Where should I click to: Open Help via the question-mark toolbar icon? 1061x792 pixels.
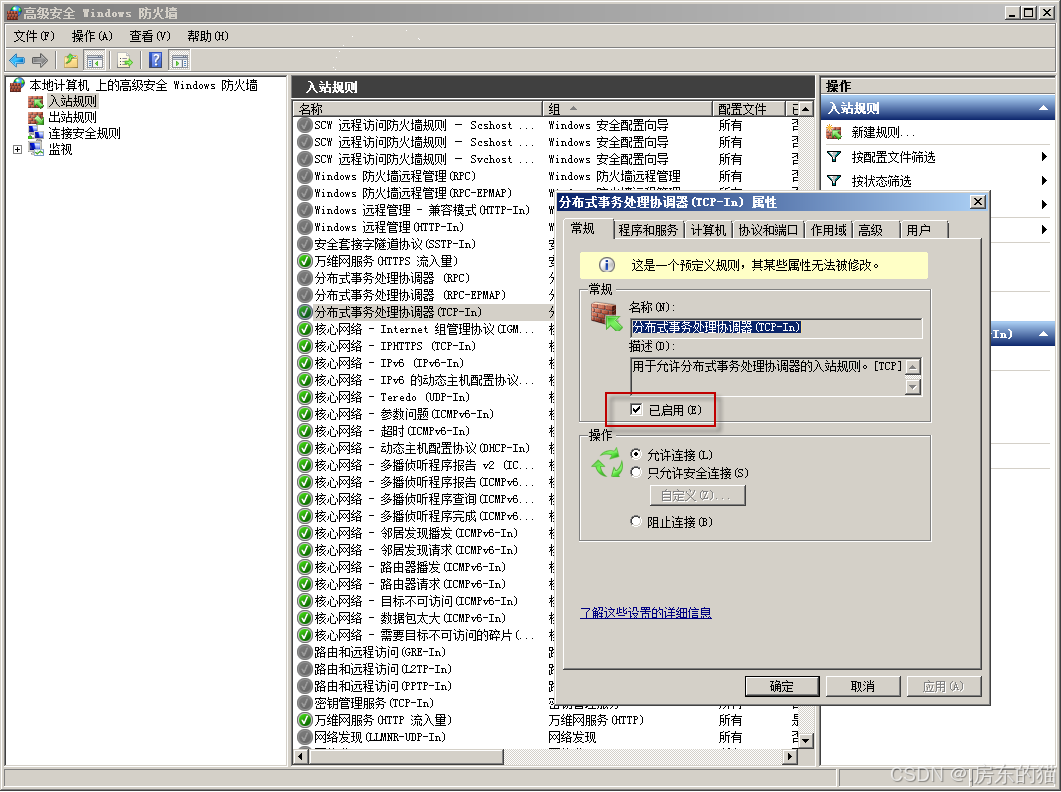(156, 60)
